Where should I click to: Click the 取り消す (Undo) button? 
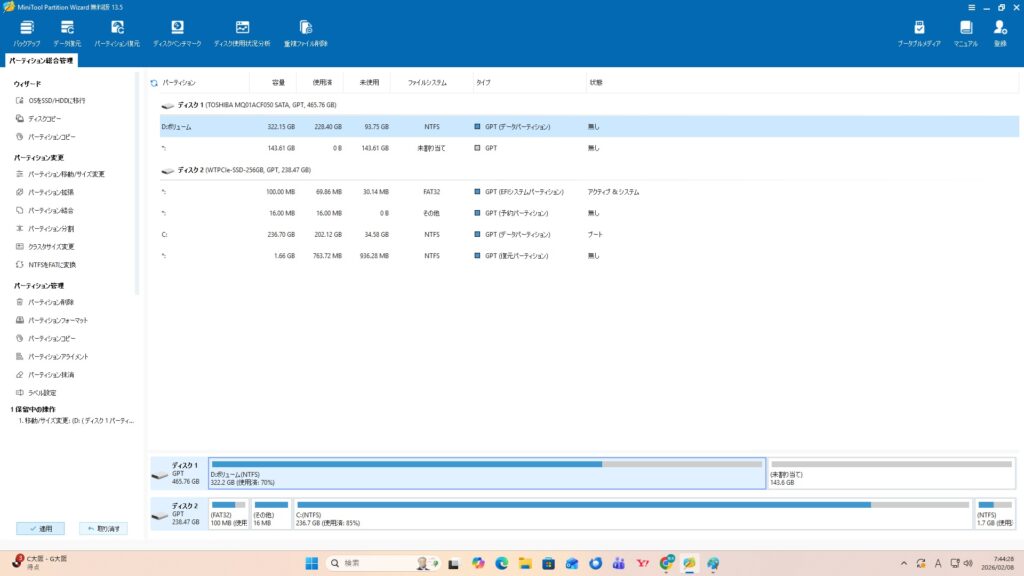point(103,528)
